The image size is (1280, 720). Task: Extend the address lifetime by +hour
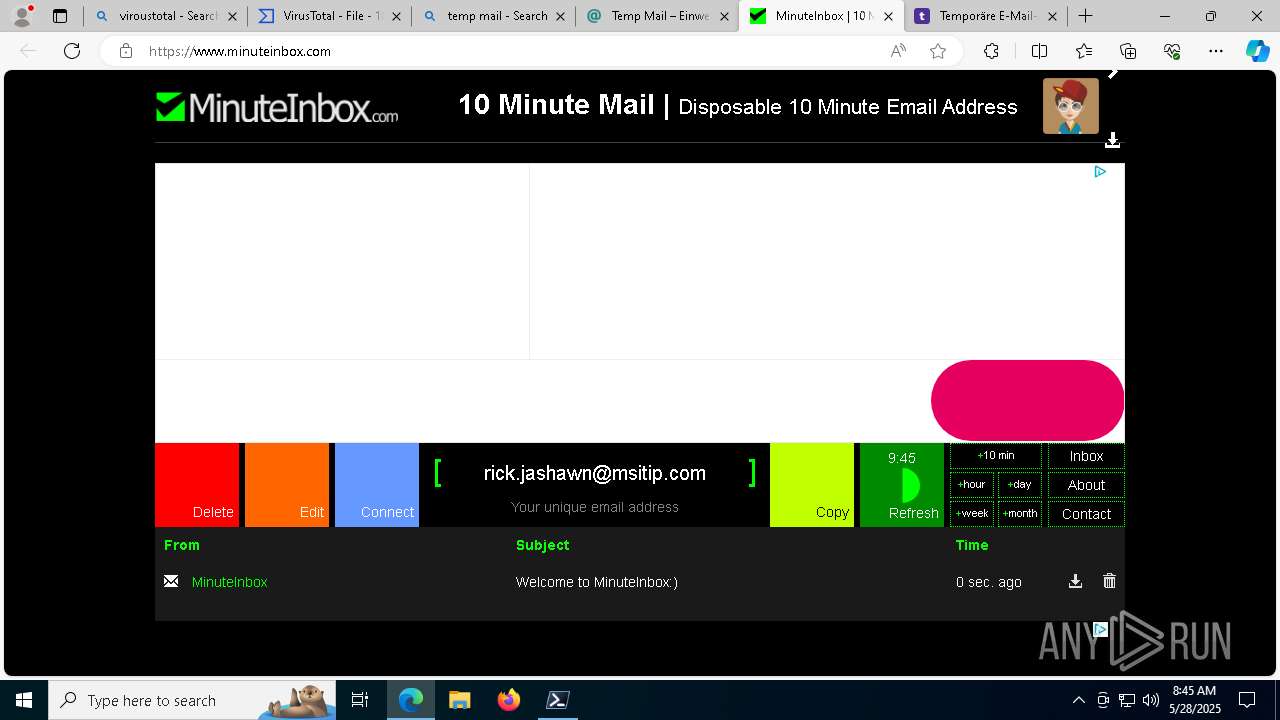click(972, 485)
